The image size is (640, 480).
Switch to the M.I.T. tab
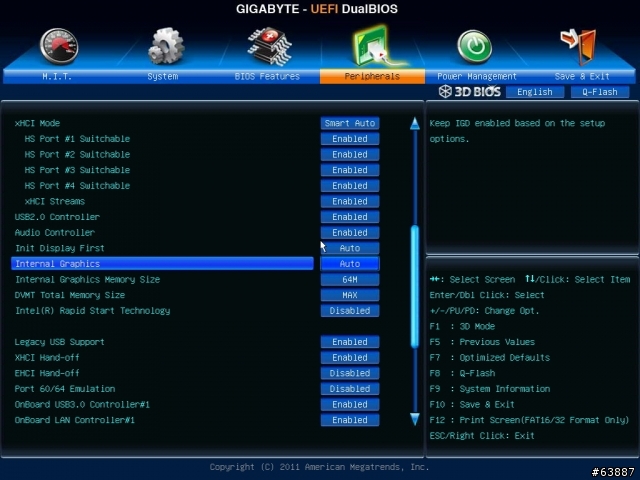tap(57, 76)
